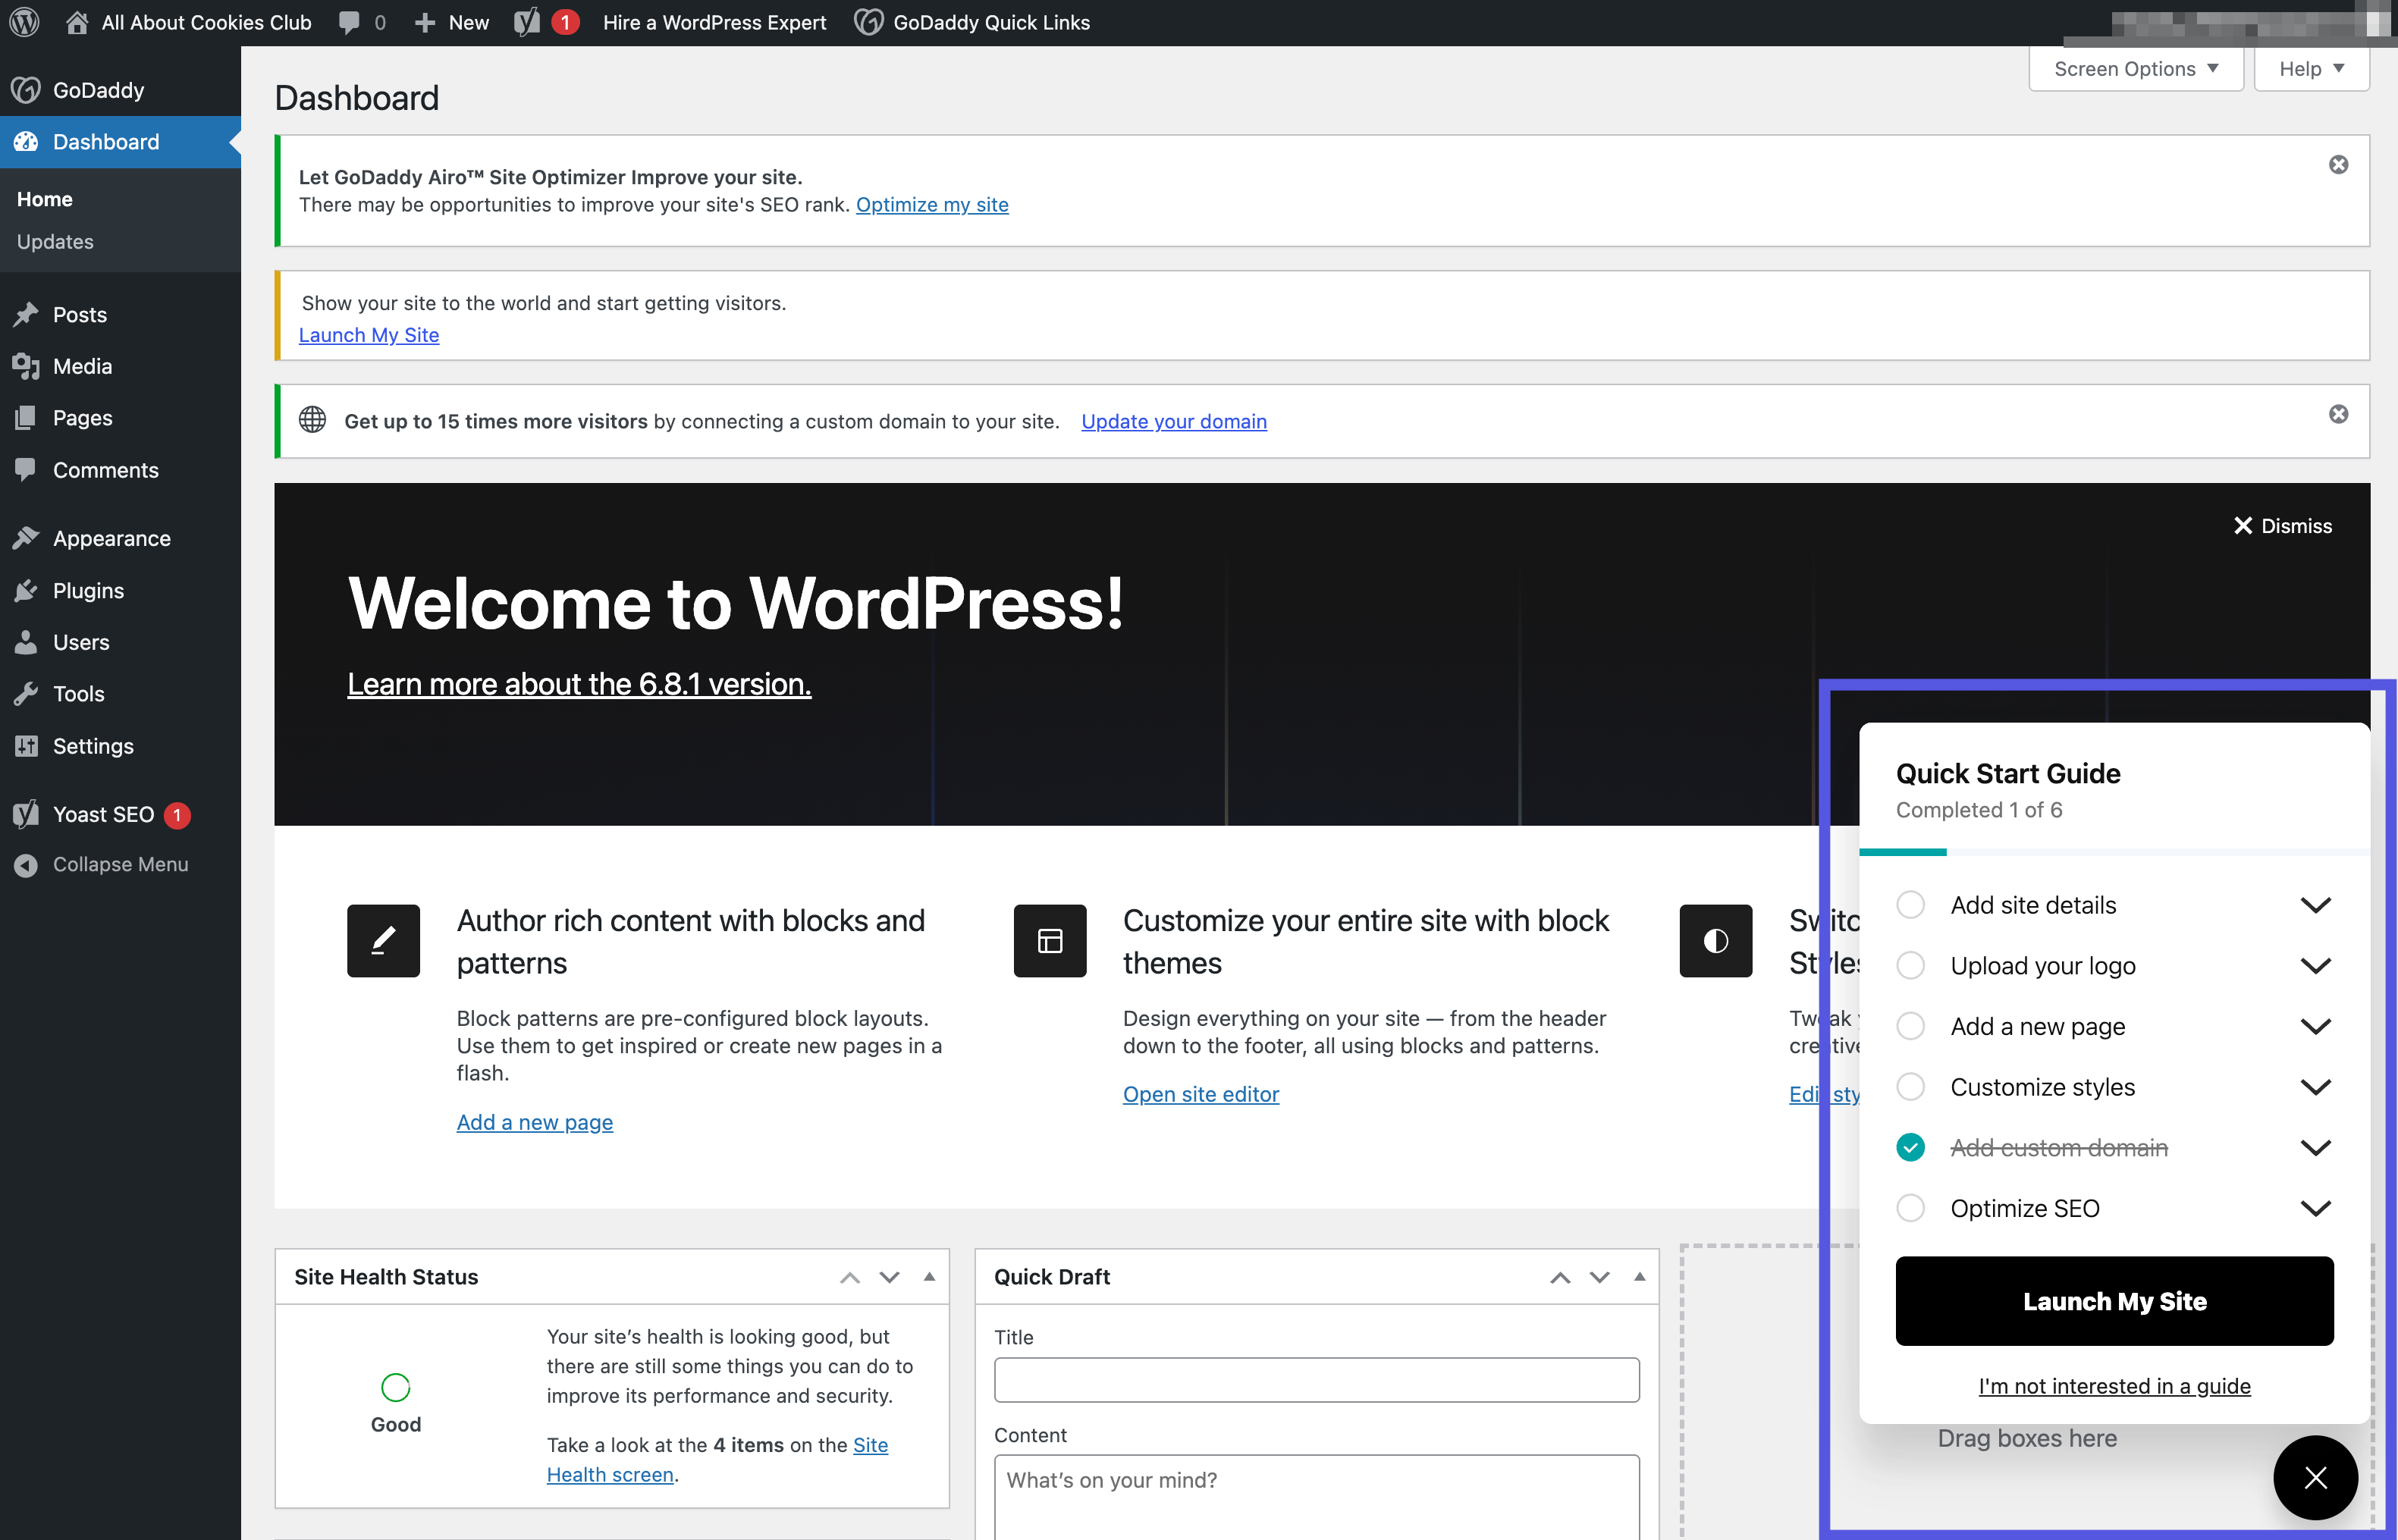Toggle the Add custom domain checkmark
2398x1540 pixels.
pos(1910,1148)
